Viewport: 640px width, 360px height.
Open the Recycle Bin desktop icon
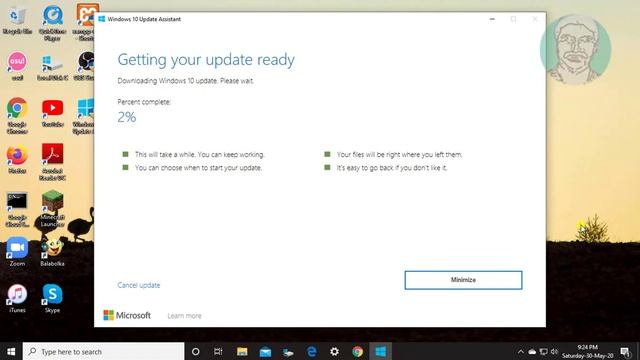pos(17,20)
